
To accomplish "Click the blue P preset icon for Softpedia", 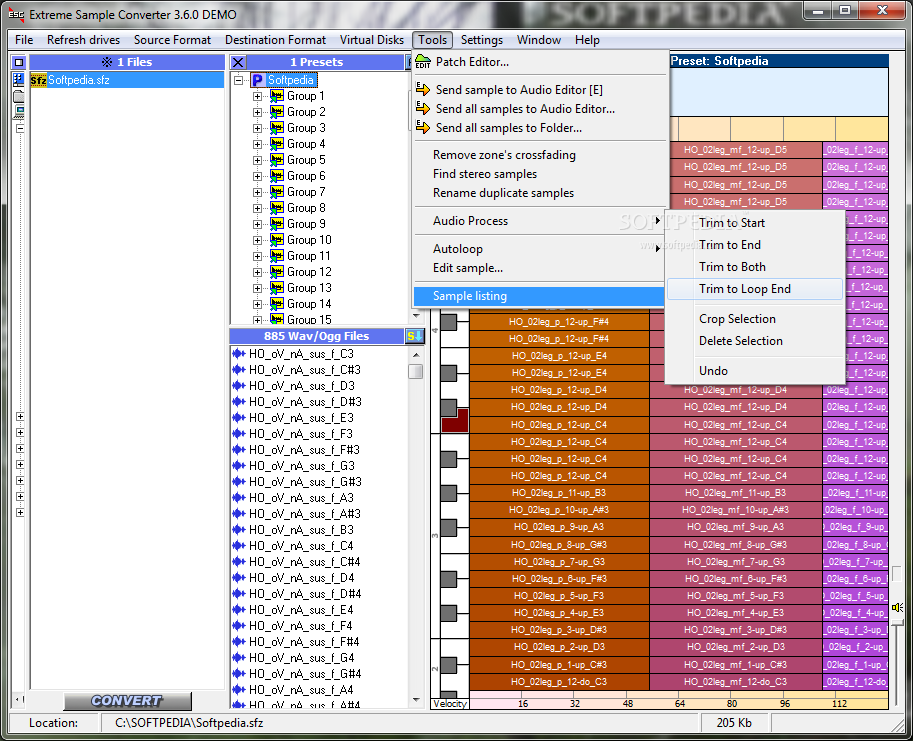I will [x=258, y=80].
